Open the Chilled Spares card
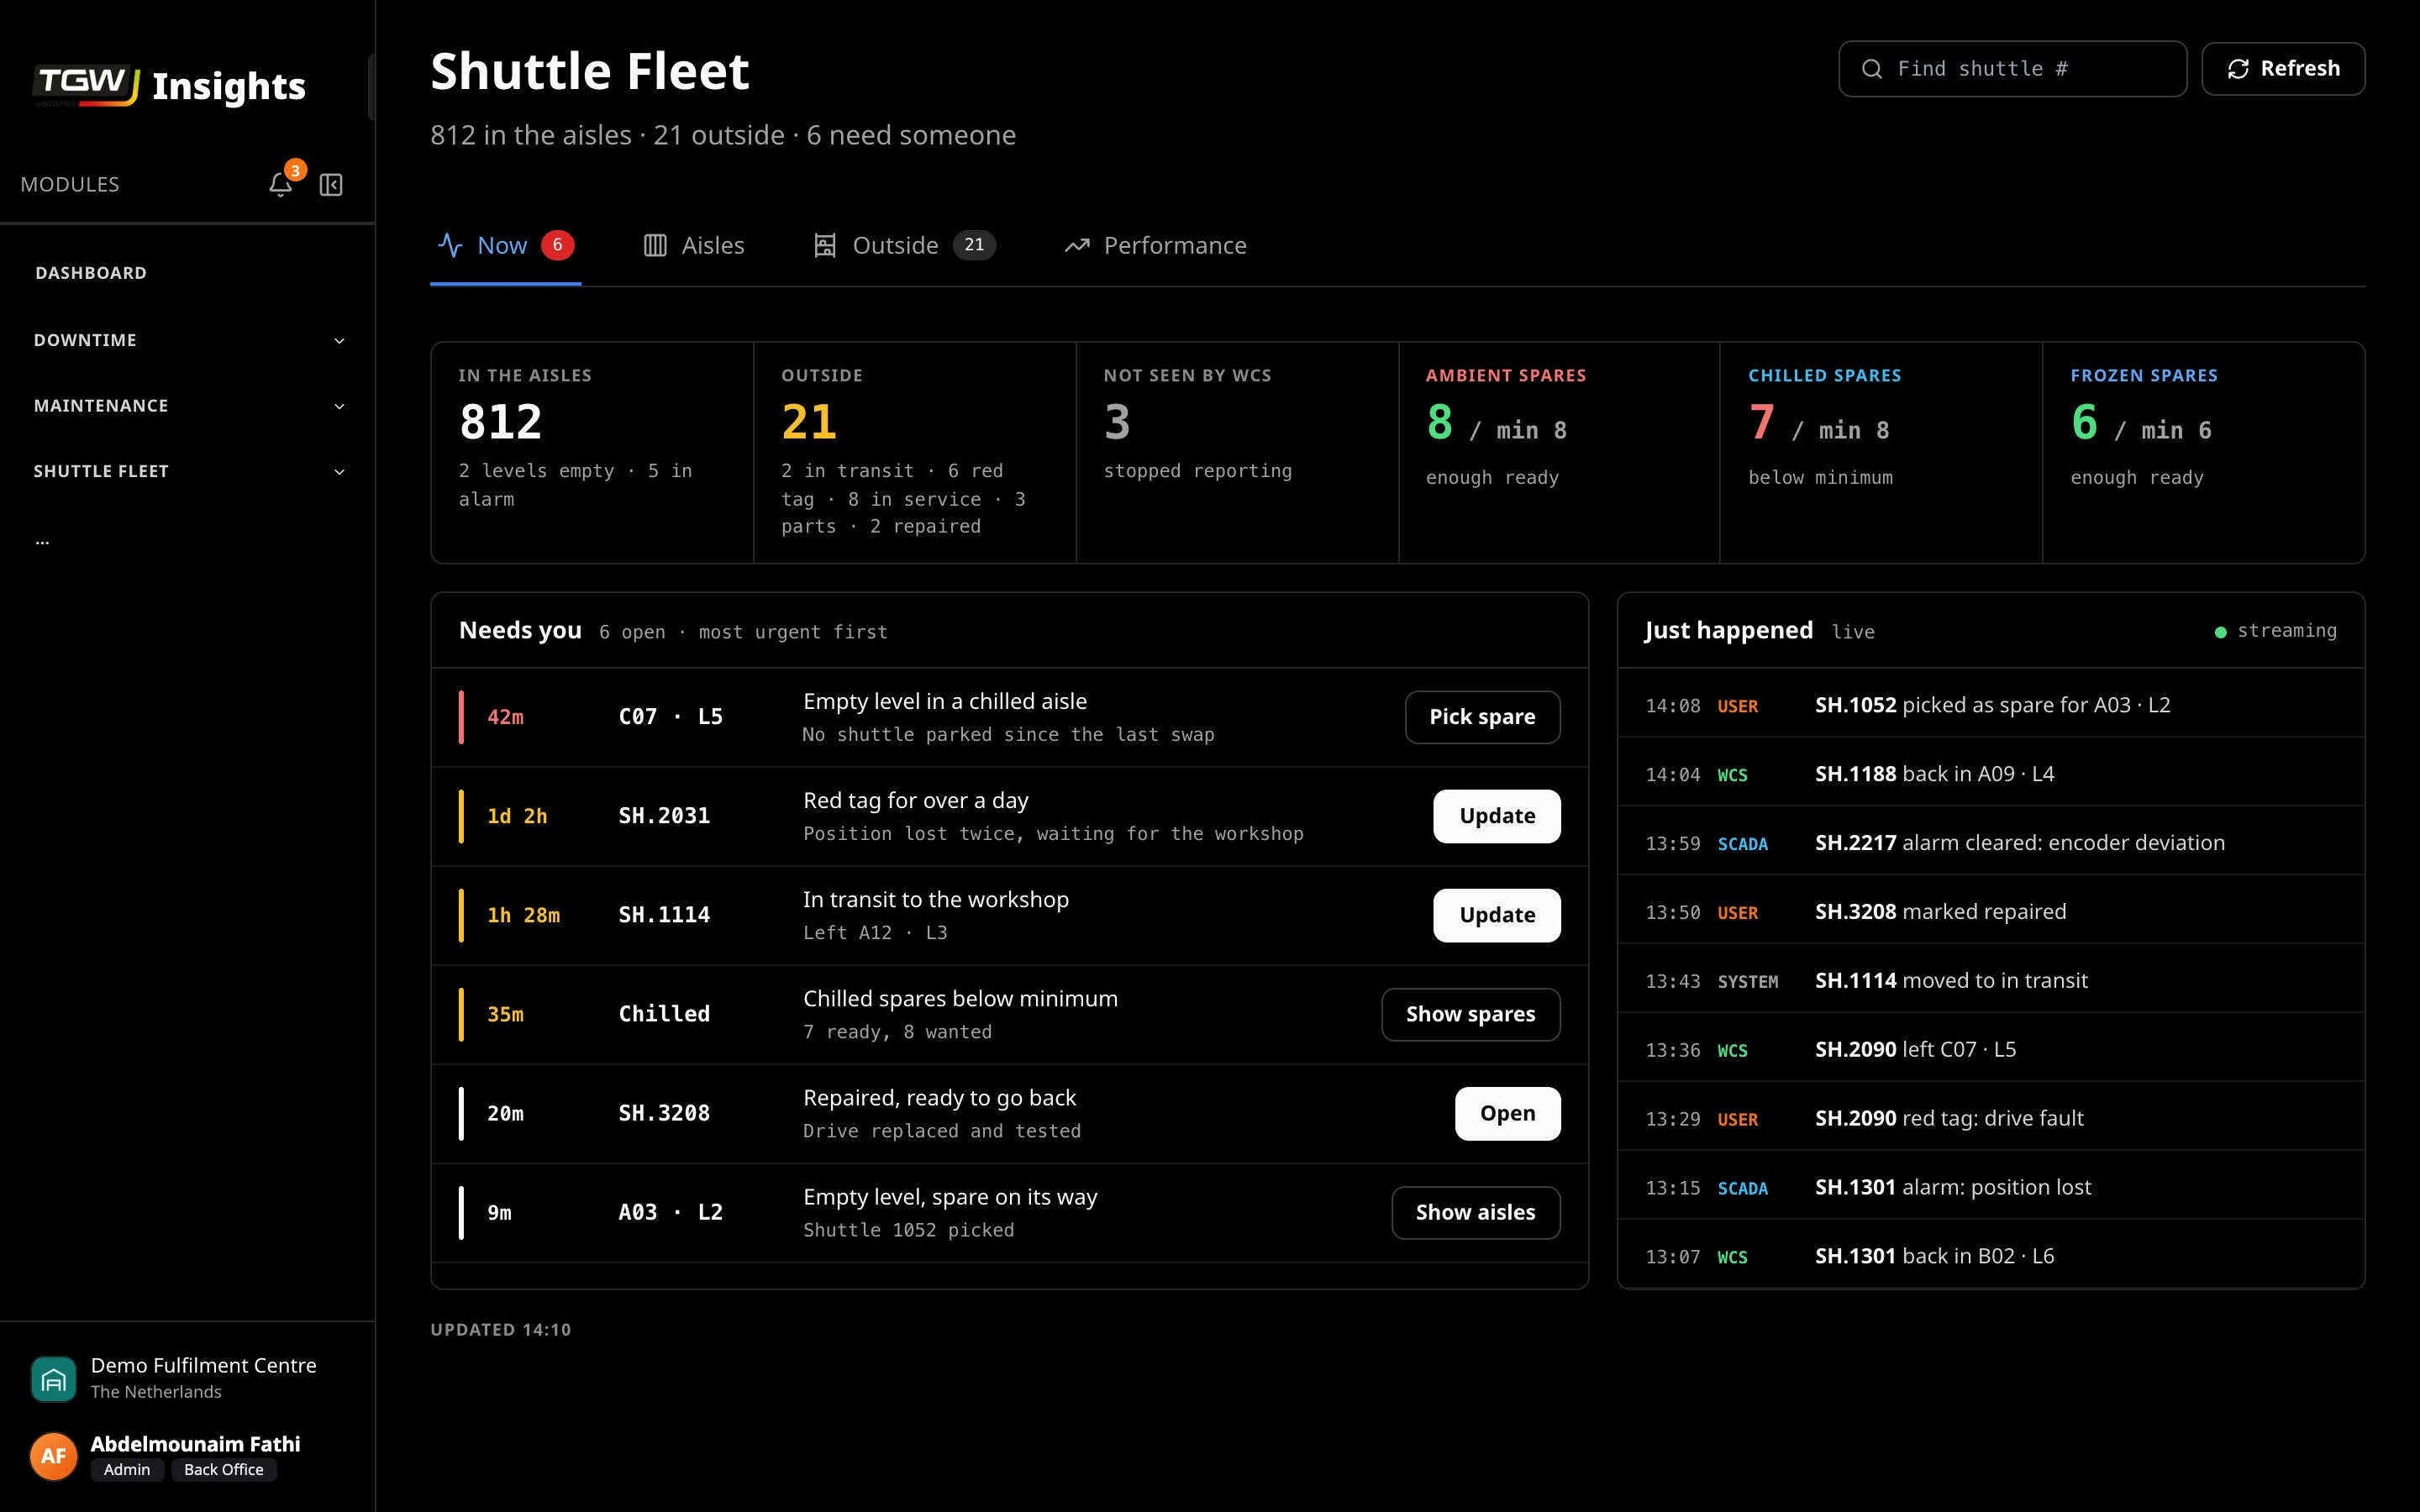The height and width of the screenshot is (1512, 2420). point(1881,453)
